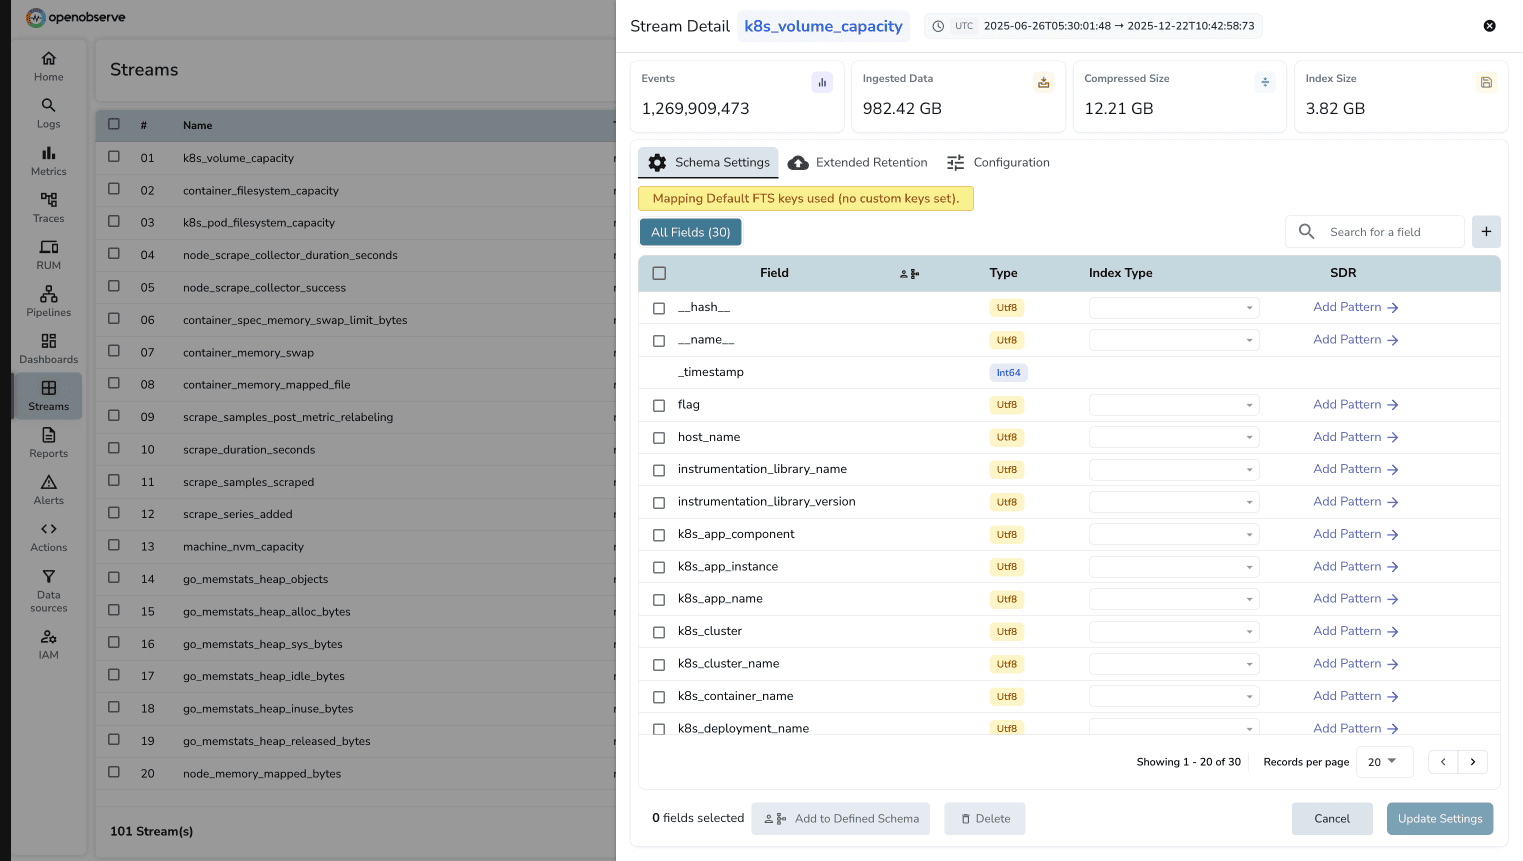The image size is (1523, 861).
Task: Open Dashboards from the left navigation
Action: tap(48, 348)
